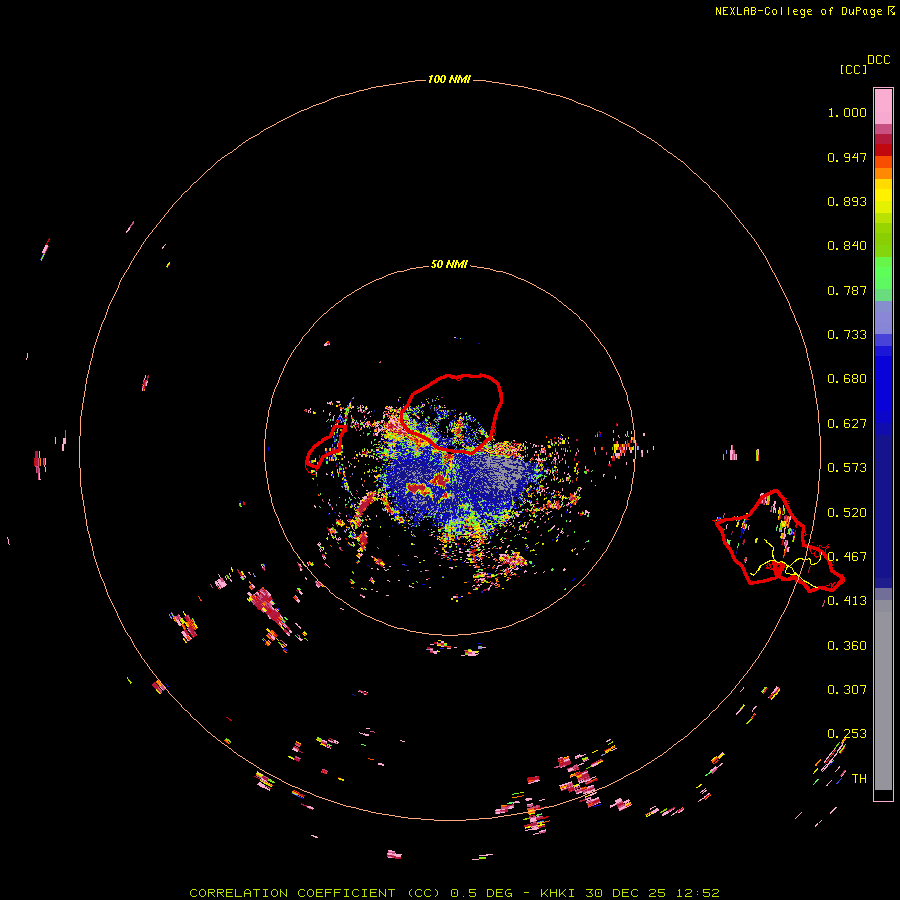Image resolution: width=900 pixels, height=900 pixels.
Task: Click the large red island outline near radar center
Action: 452,413
